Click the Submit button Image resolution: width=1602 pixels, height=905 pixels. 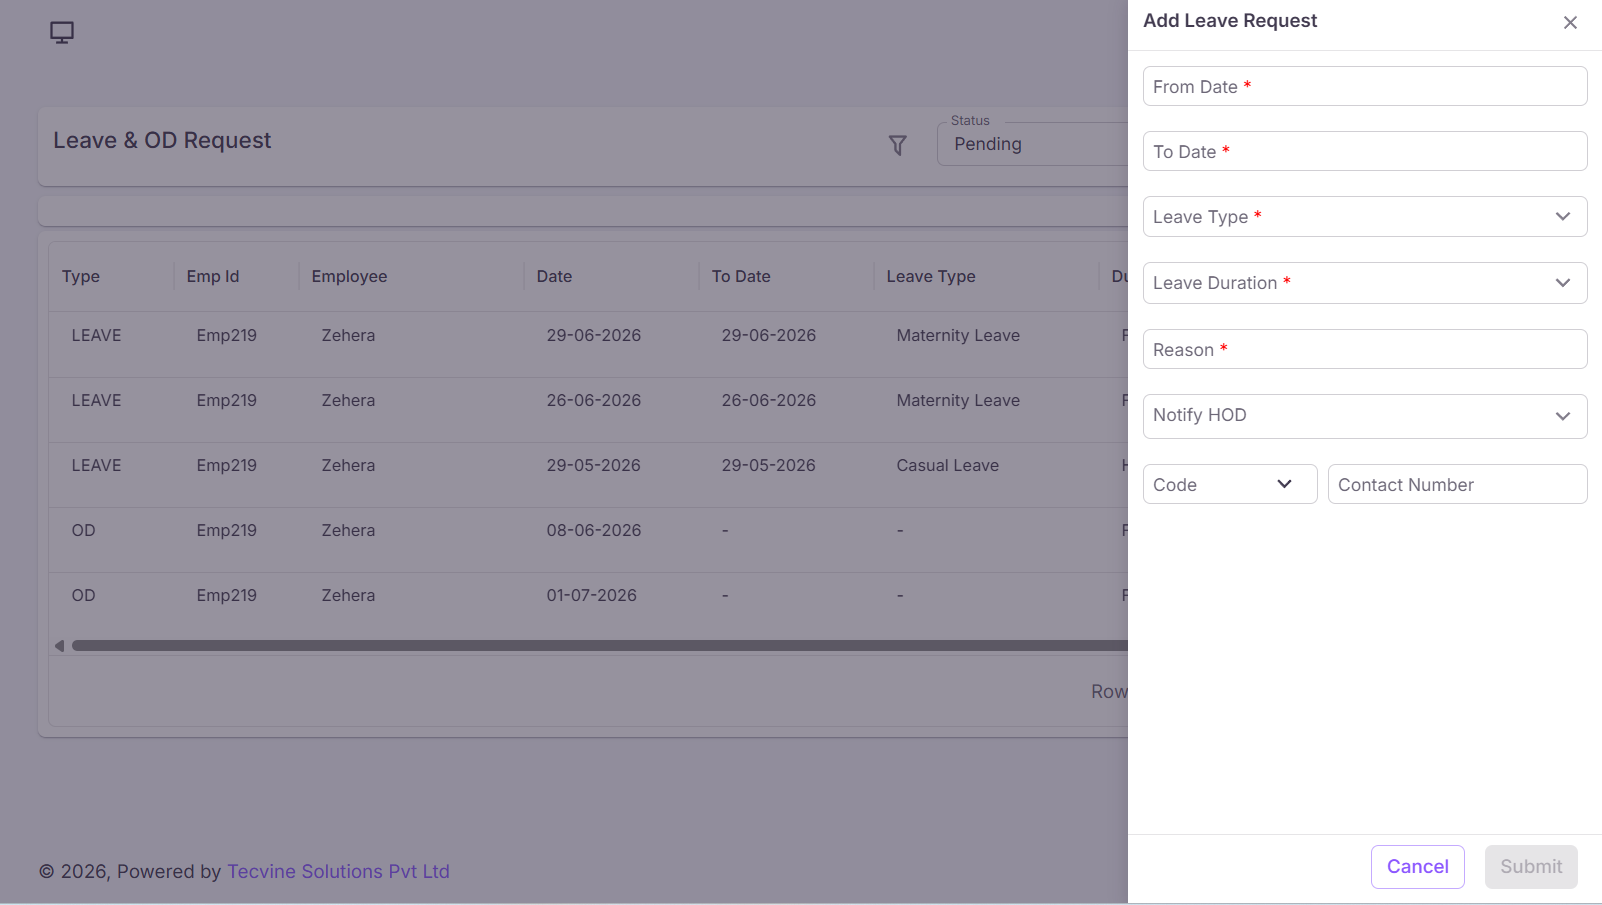coord(1531,867)
